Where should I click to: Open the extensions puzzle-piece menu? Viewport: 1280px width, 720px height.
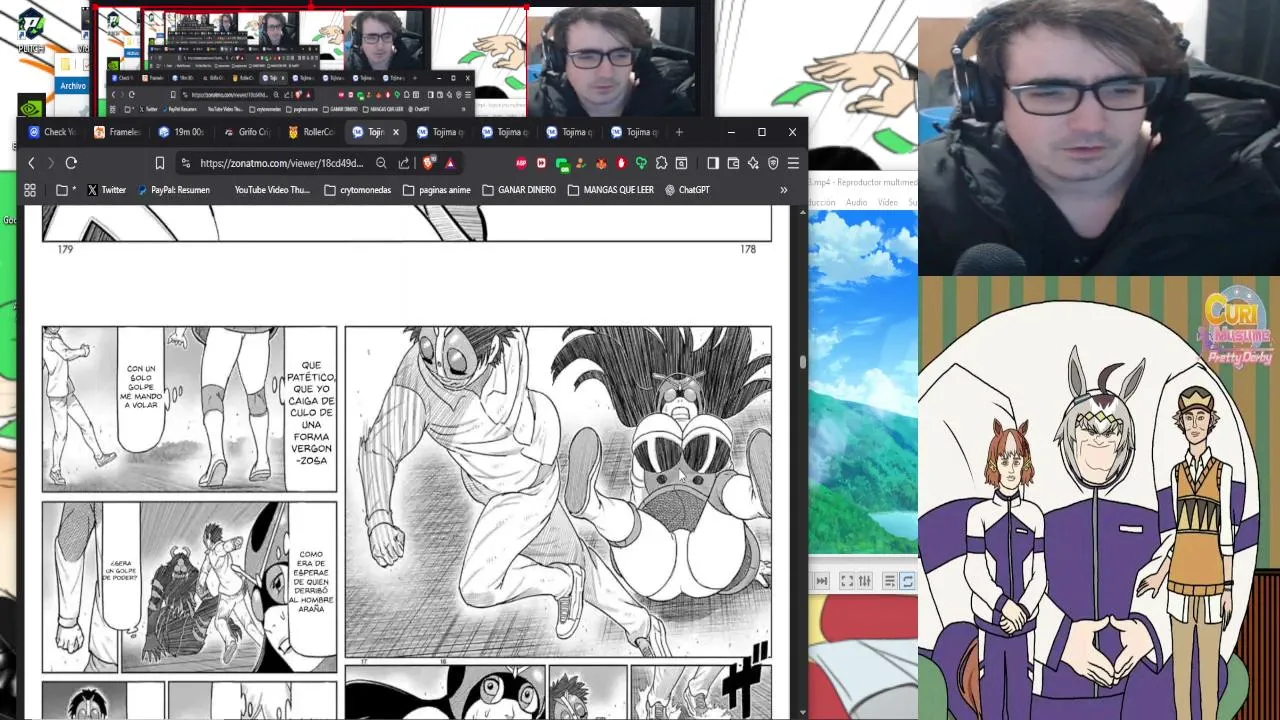click(661, 163)
